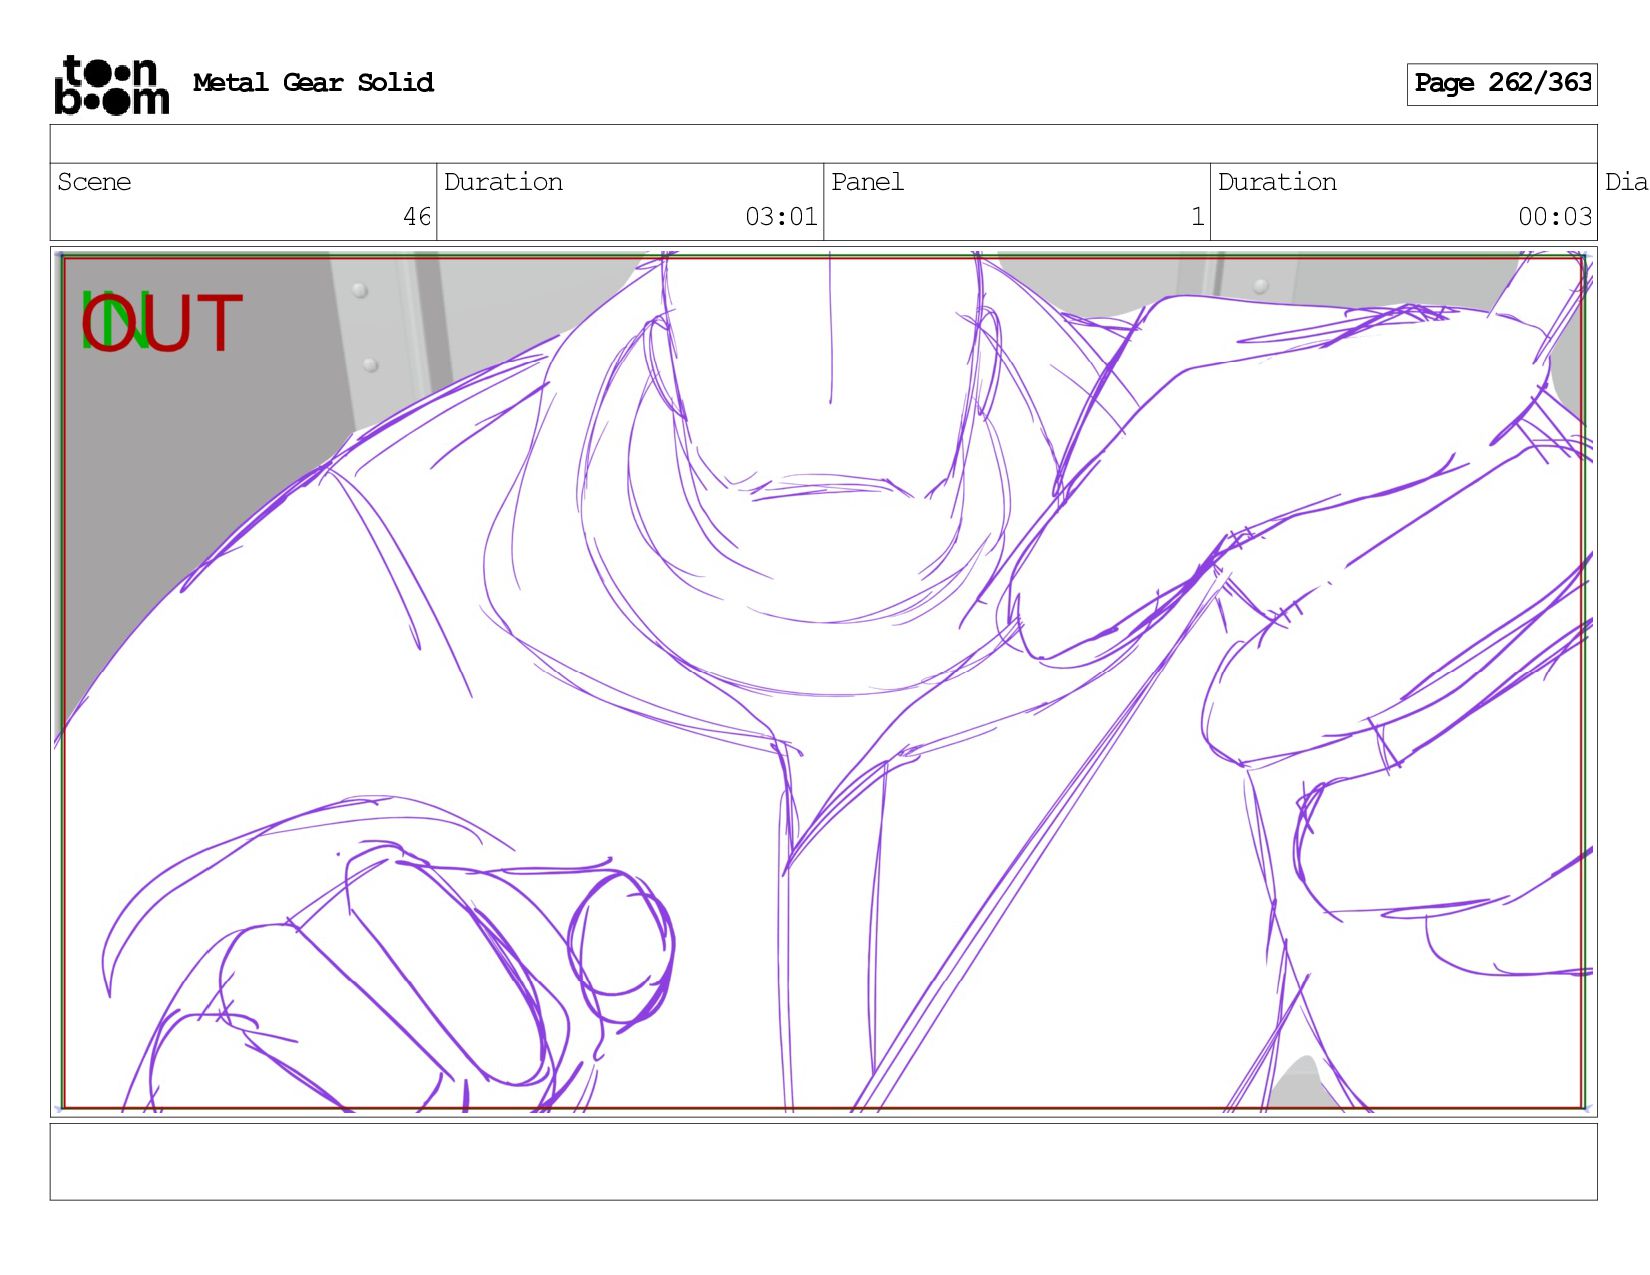
Task: Click the storyboard panel sketch thumbnail
Action: tap(823, 682)
